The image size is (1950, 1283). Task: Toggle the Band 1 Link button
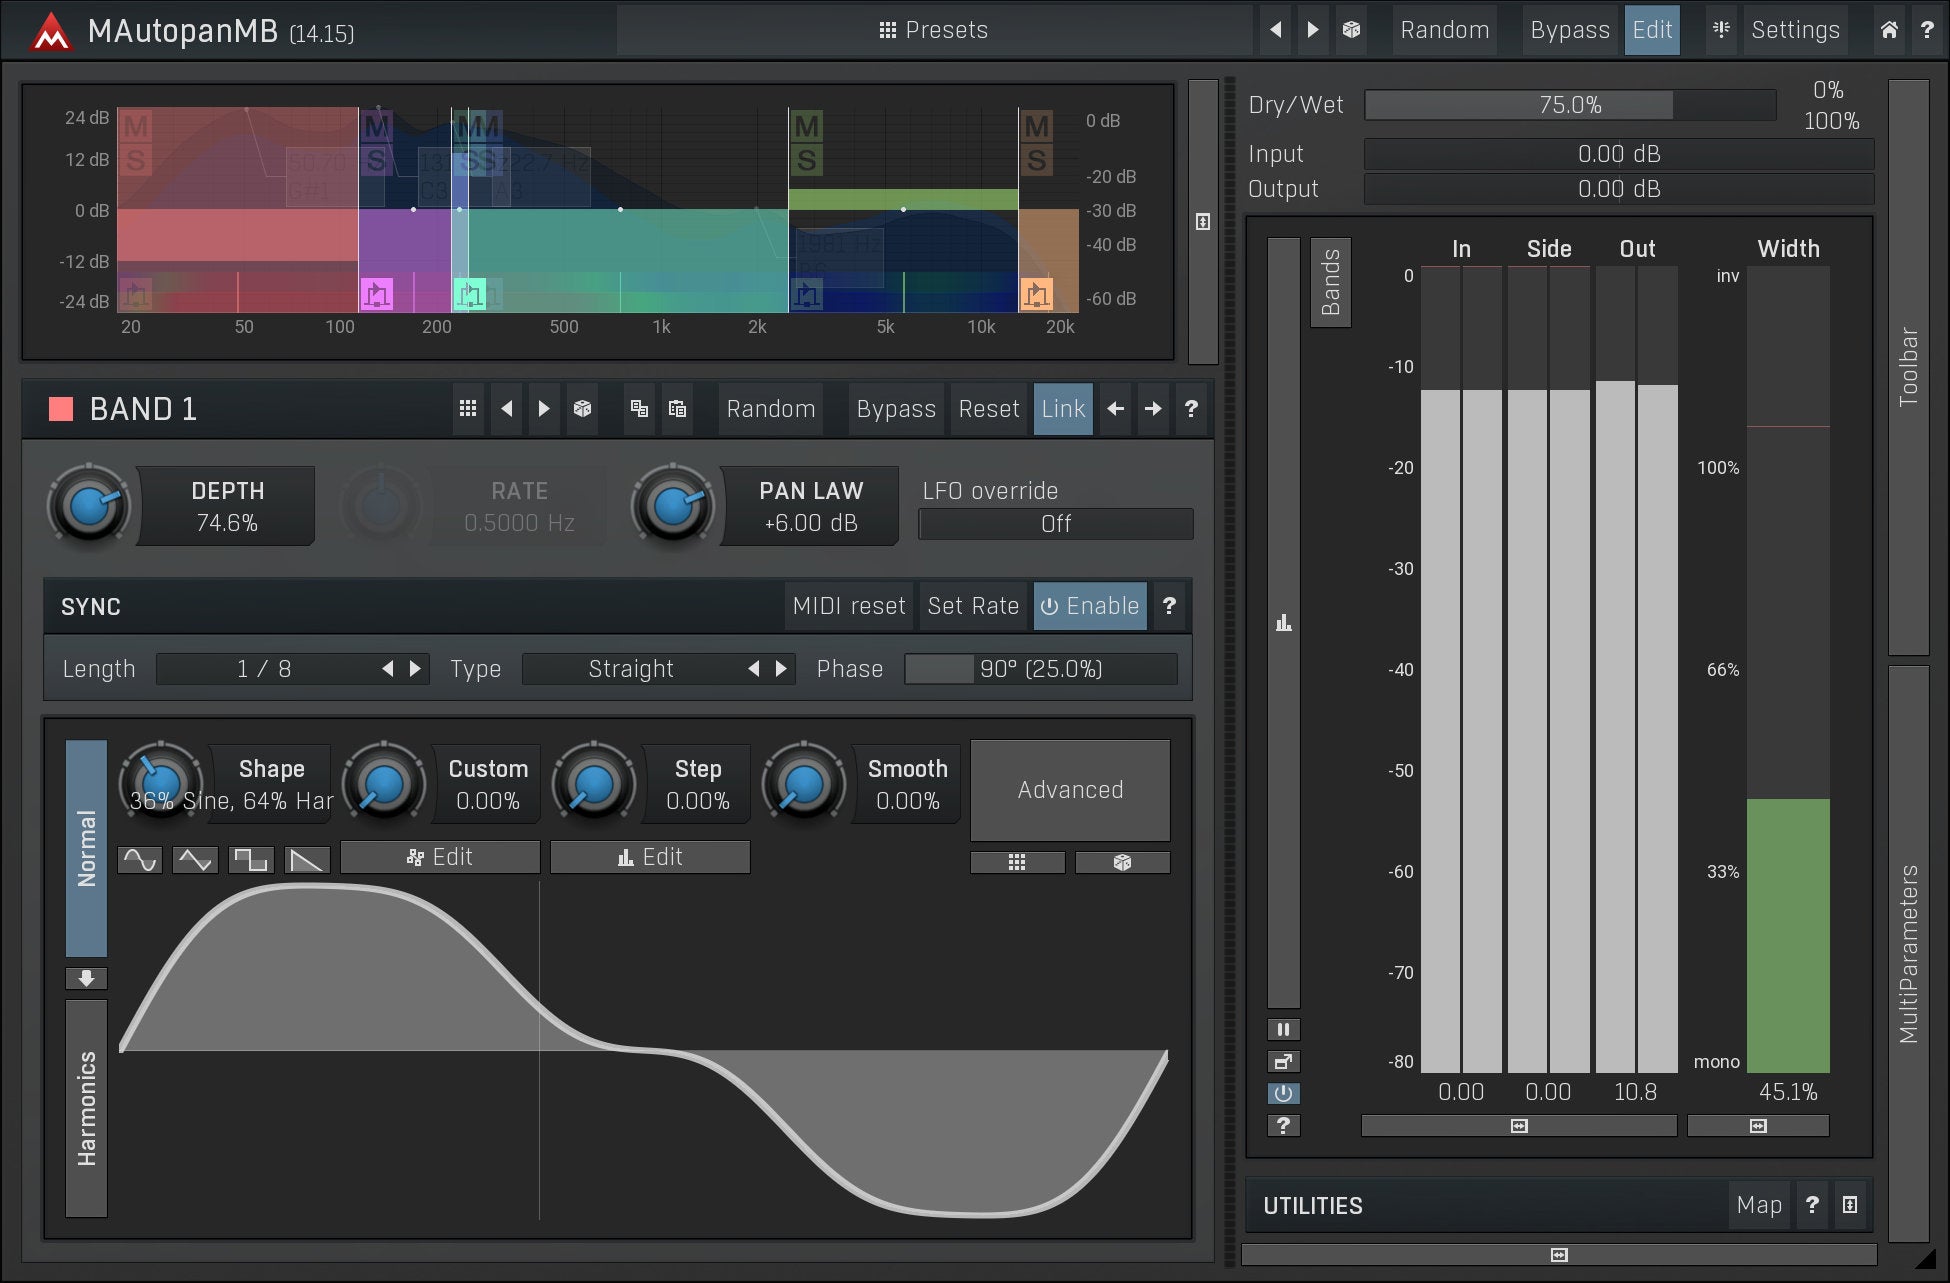point(1062,409)
